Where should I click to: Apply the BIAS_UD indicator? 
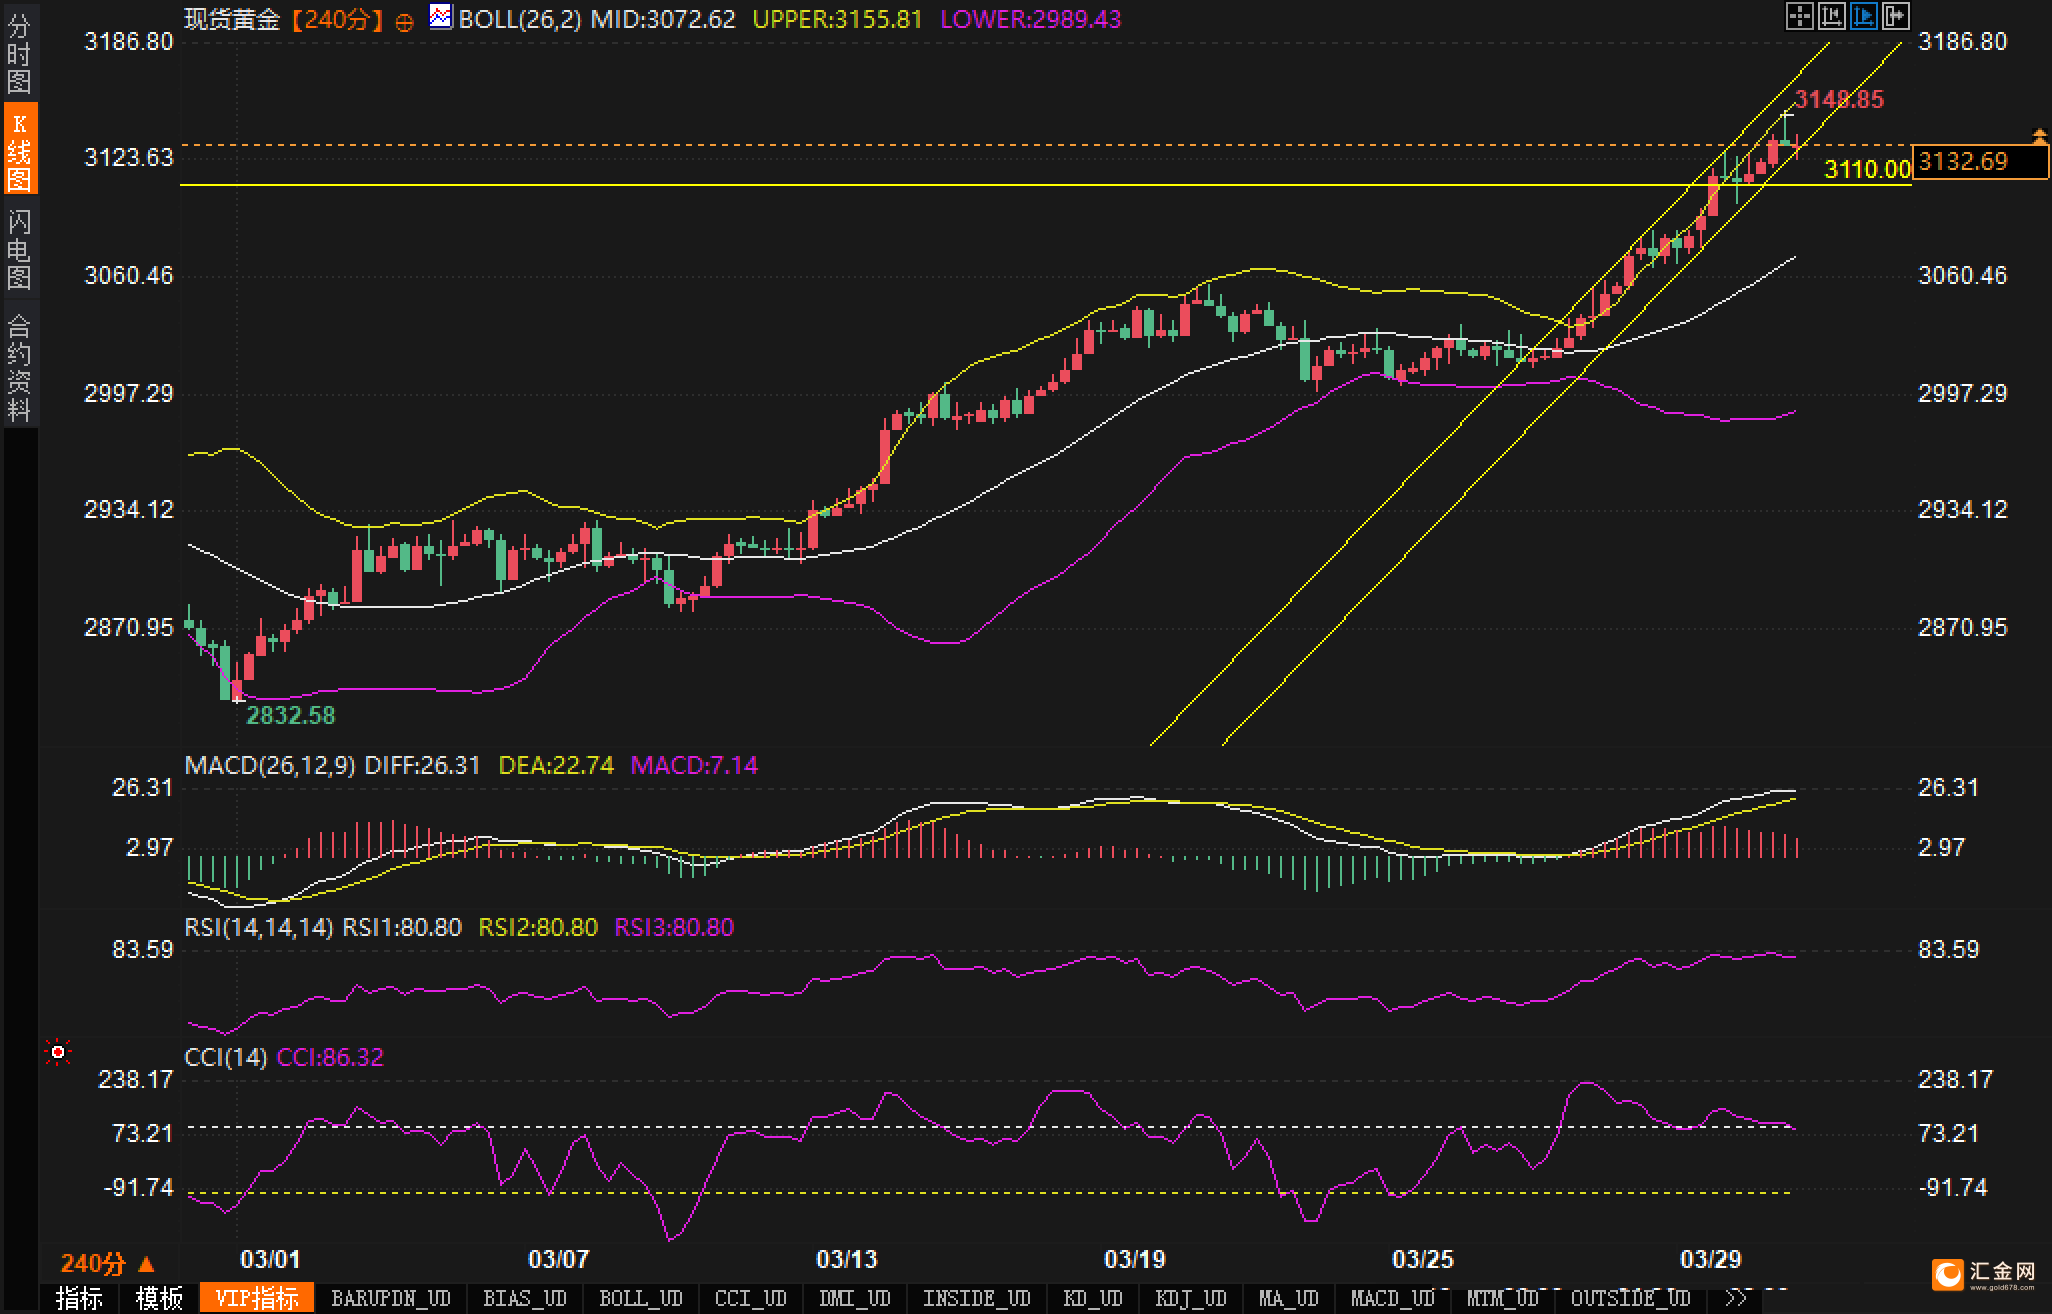(x=525, y=1299)
